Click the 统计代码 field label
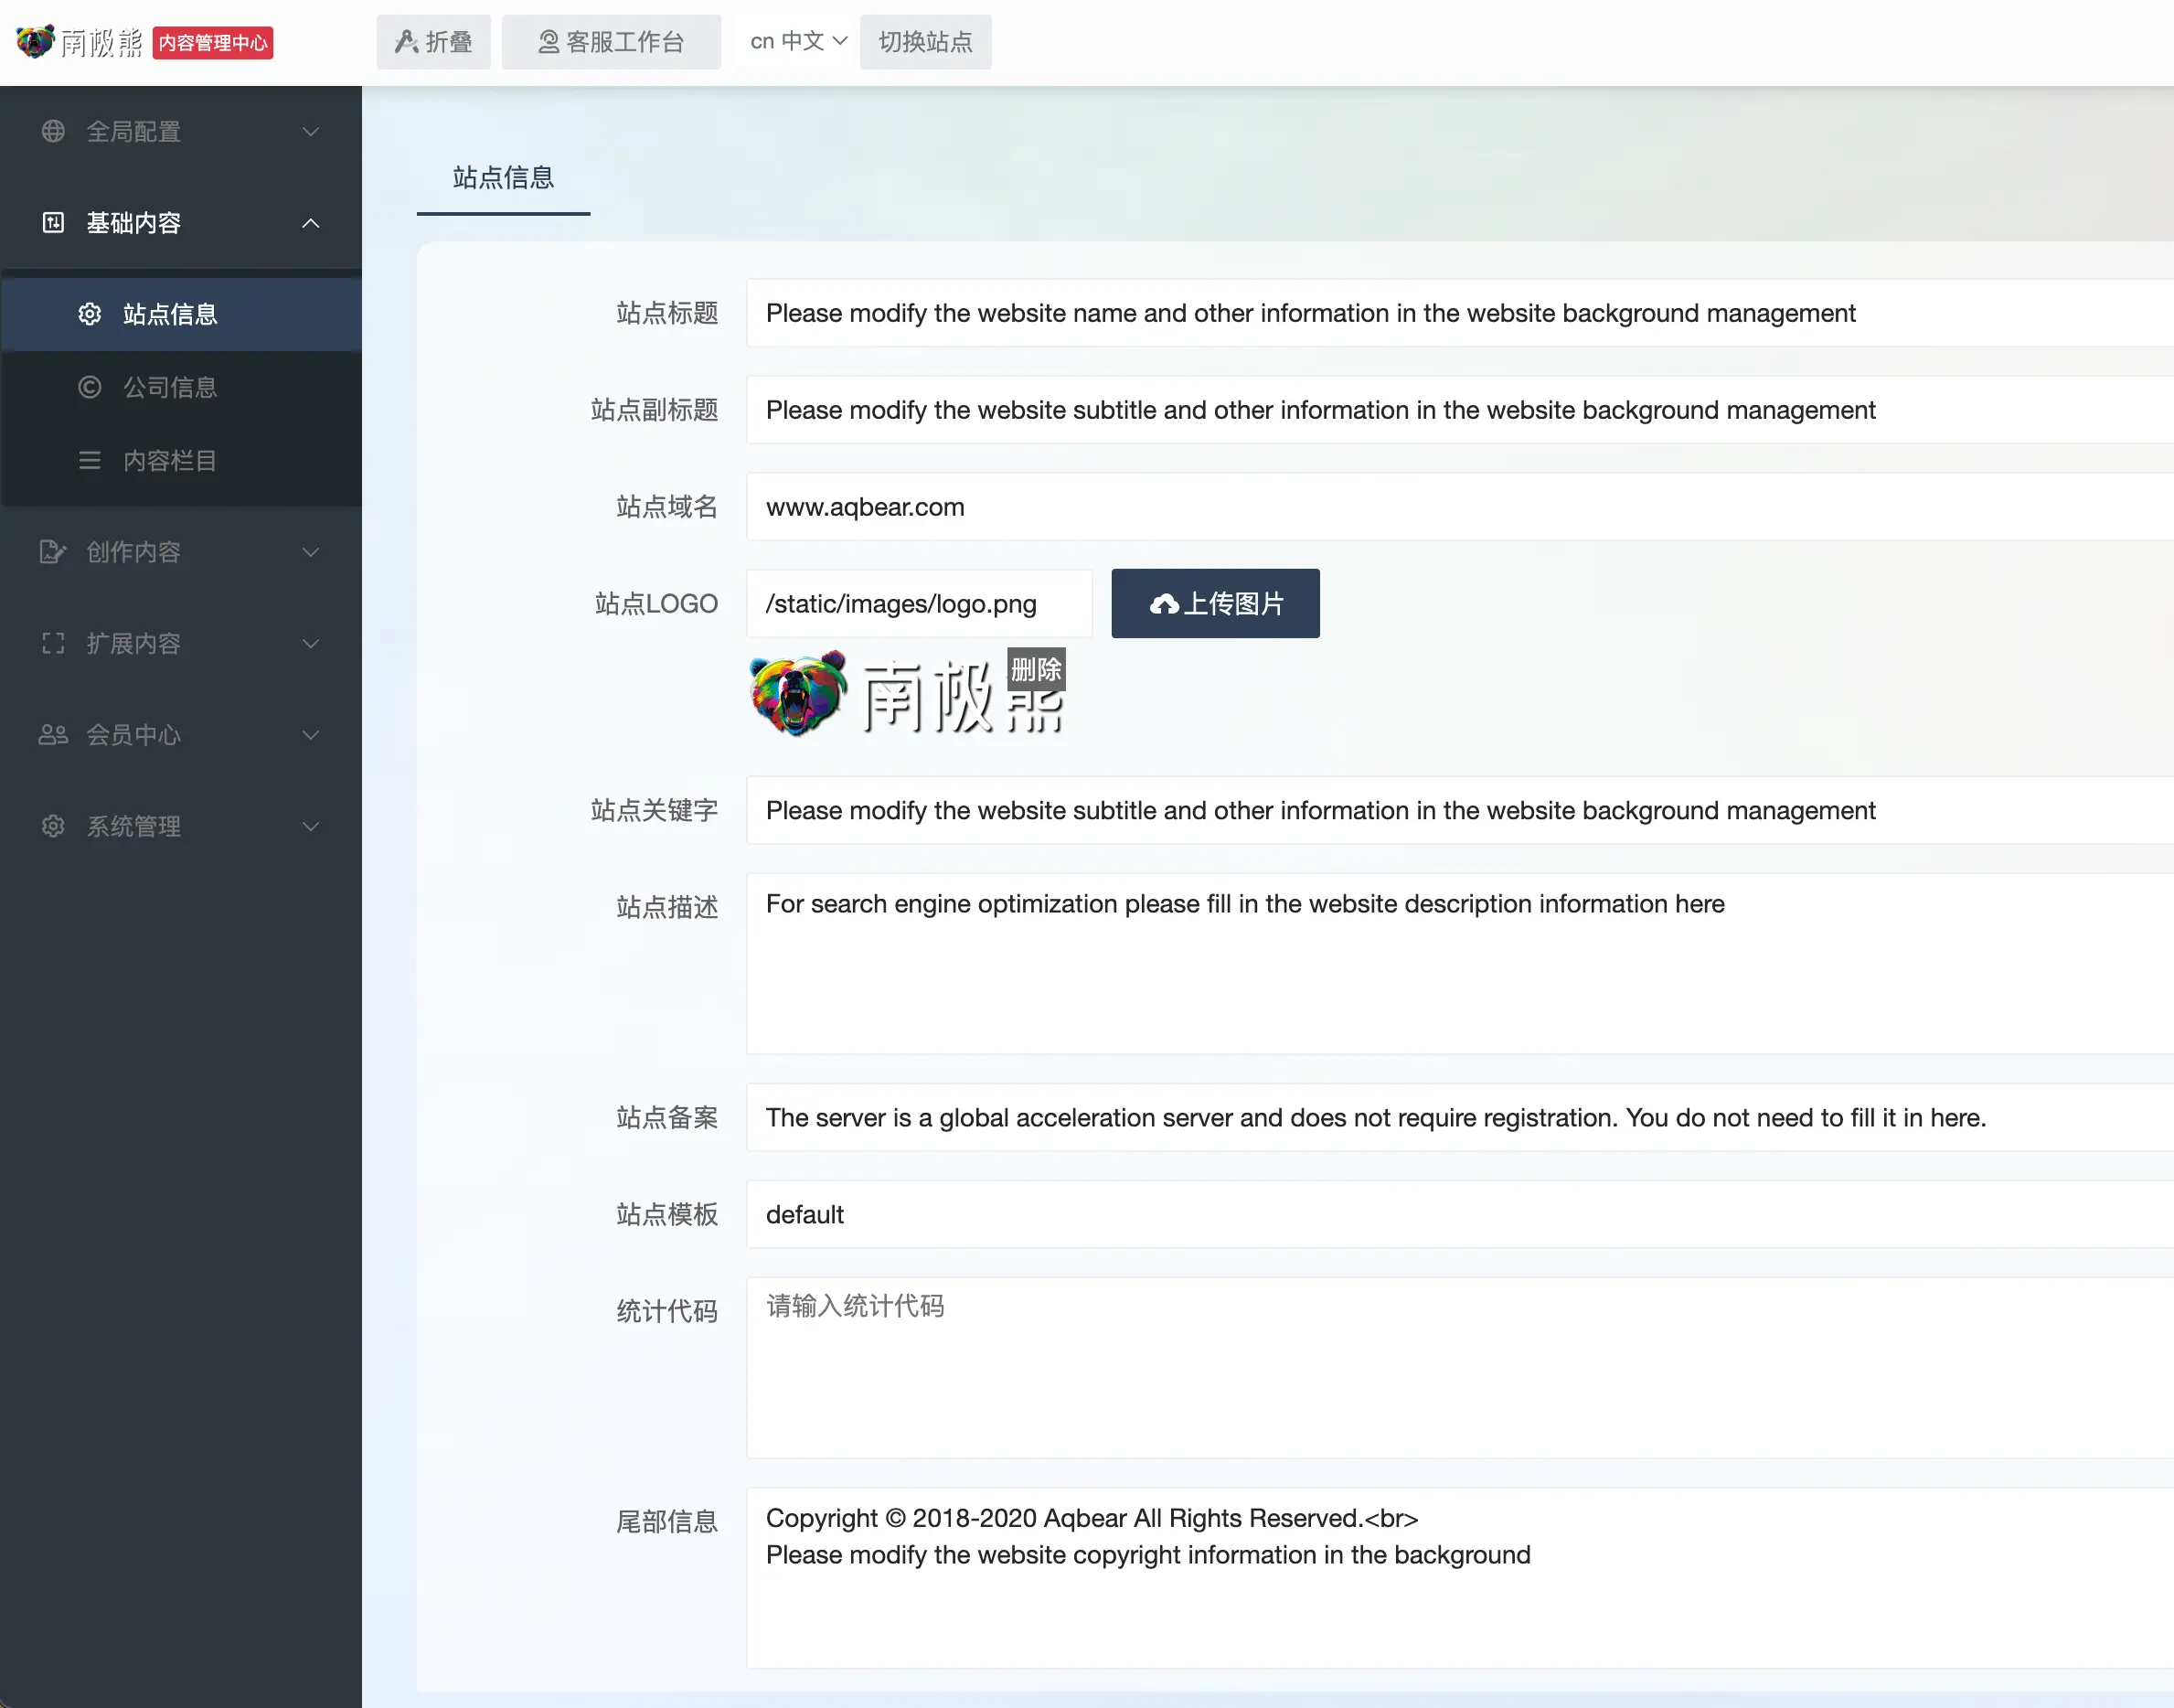The image size is (2174, 1708). (667, 1311)
